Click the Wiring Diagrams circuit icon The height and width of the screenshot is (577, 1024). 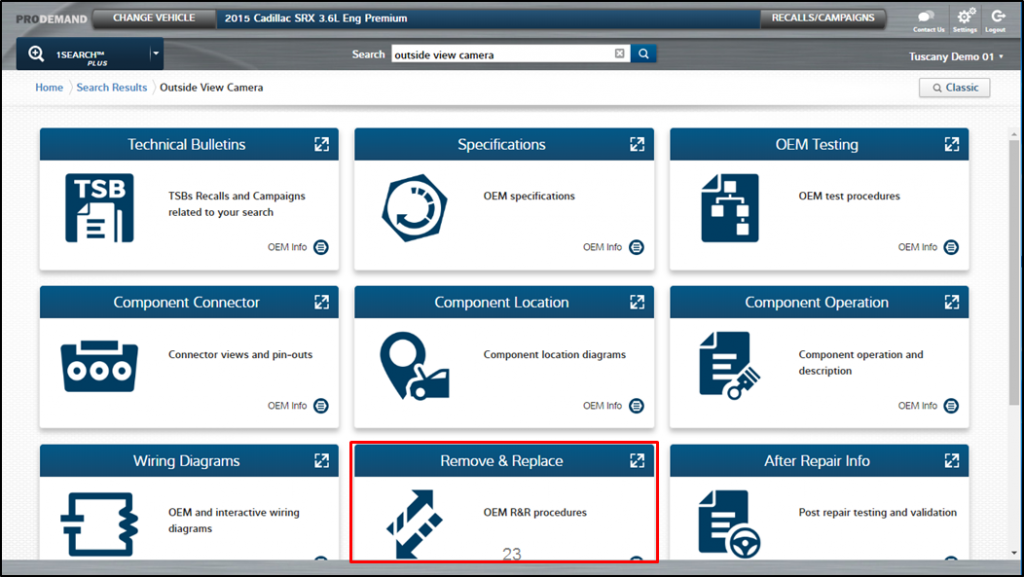(x=99, y=524)
